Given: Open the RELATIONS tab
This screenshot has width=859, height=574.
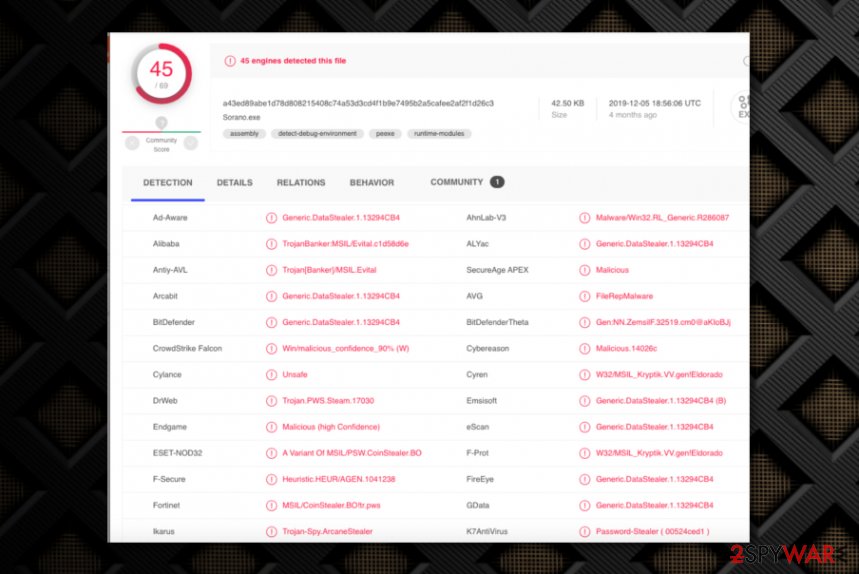Looking at the screenshot, I should [301, 182].
